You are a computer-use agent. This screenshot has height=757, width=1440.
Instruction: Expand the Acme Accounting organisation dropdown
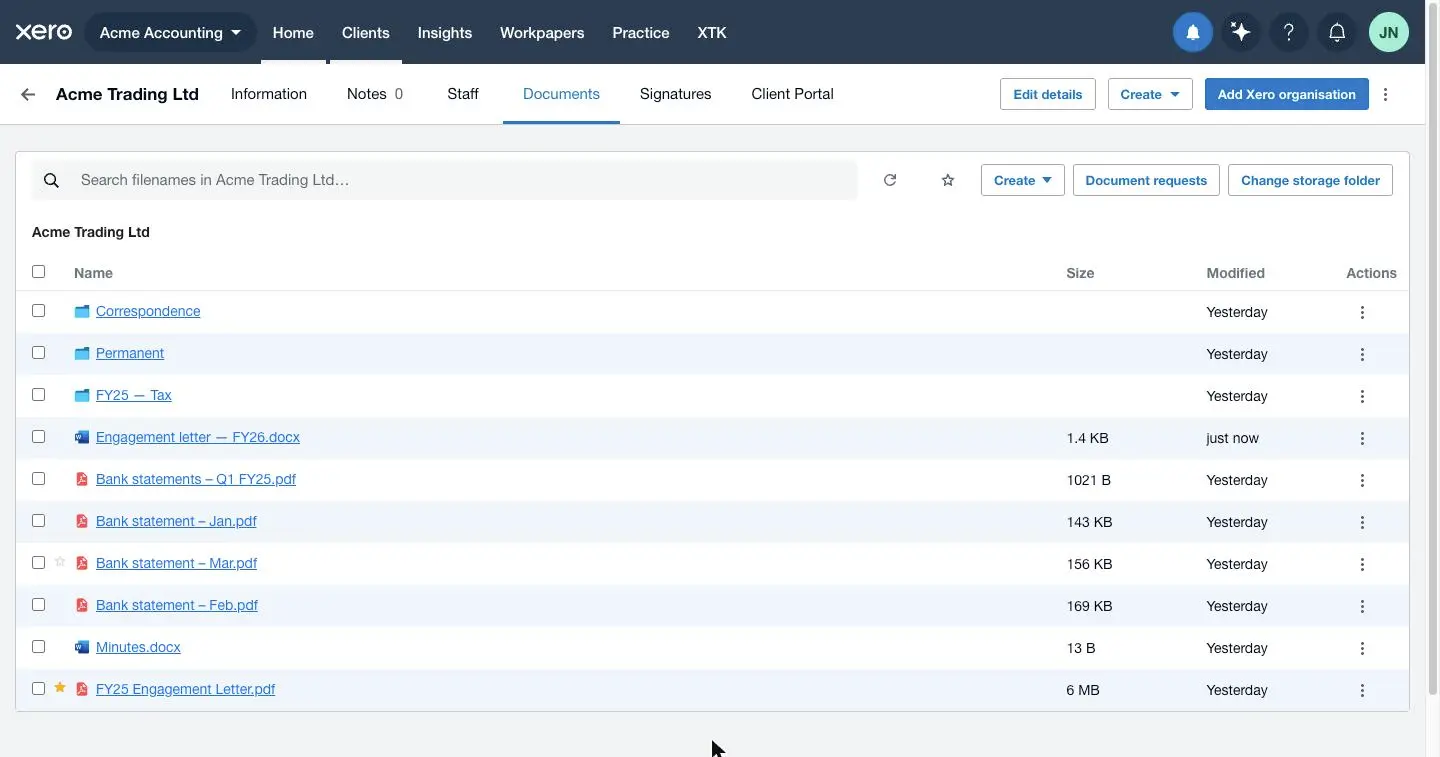171,32
